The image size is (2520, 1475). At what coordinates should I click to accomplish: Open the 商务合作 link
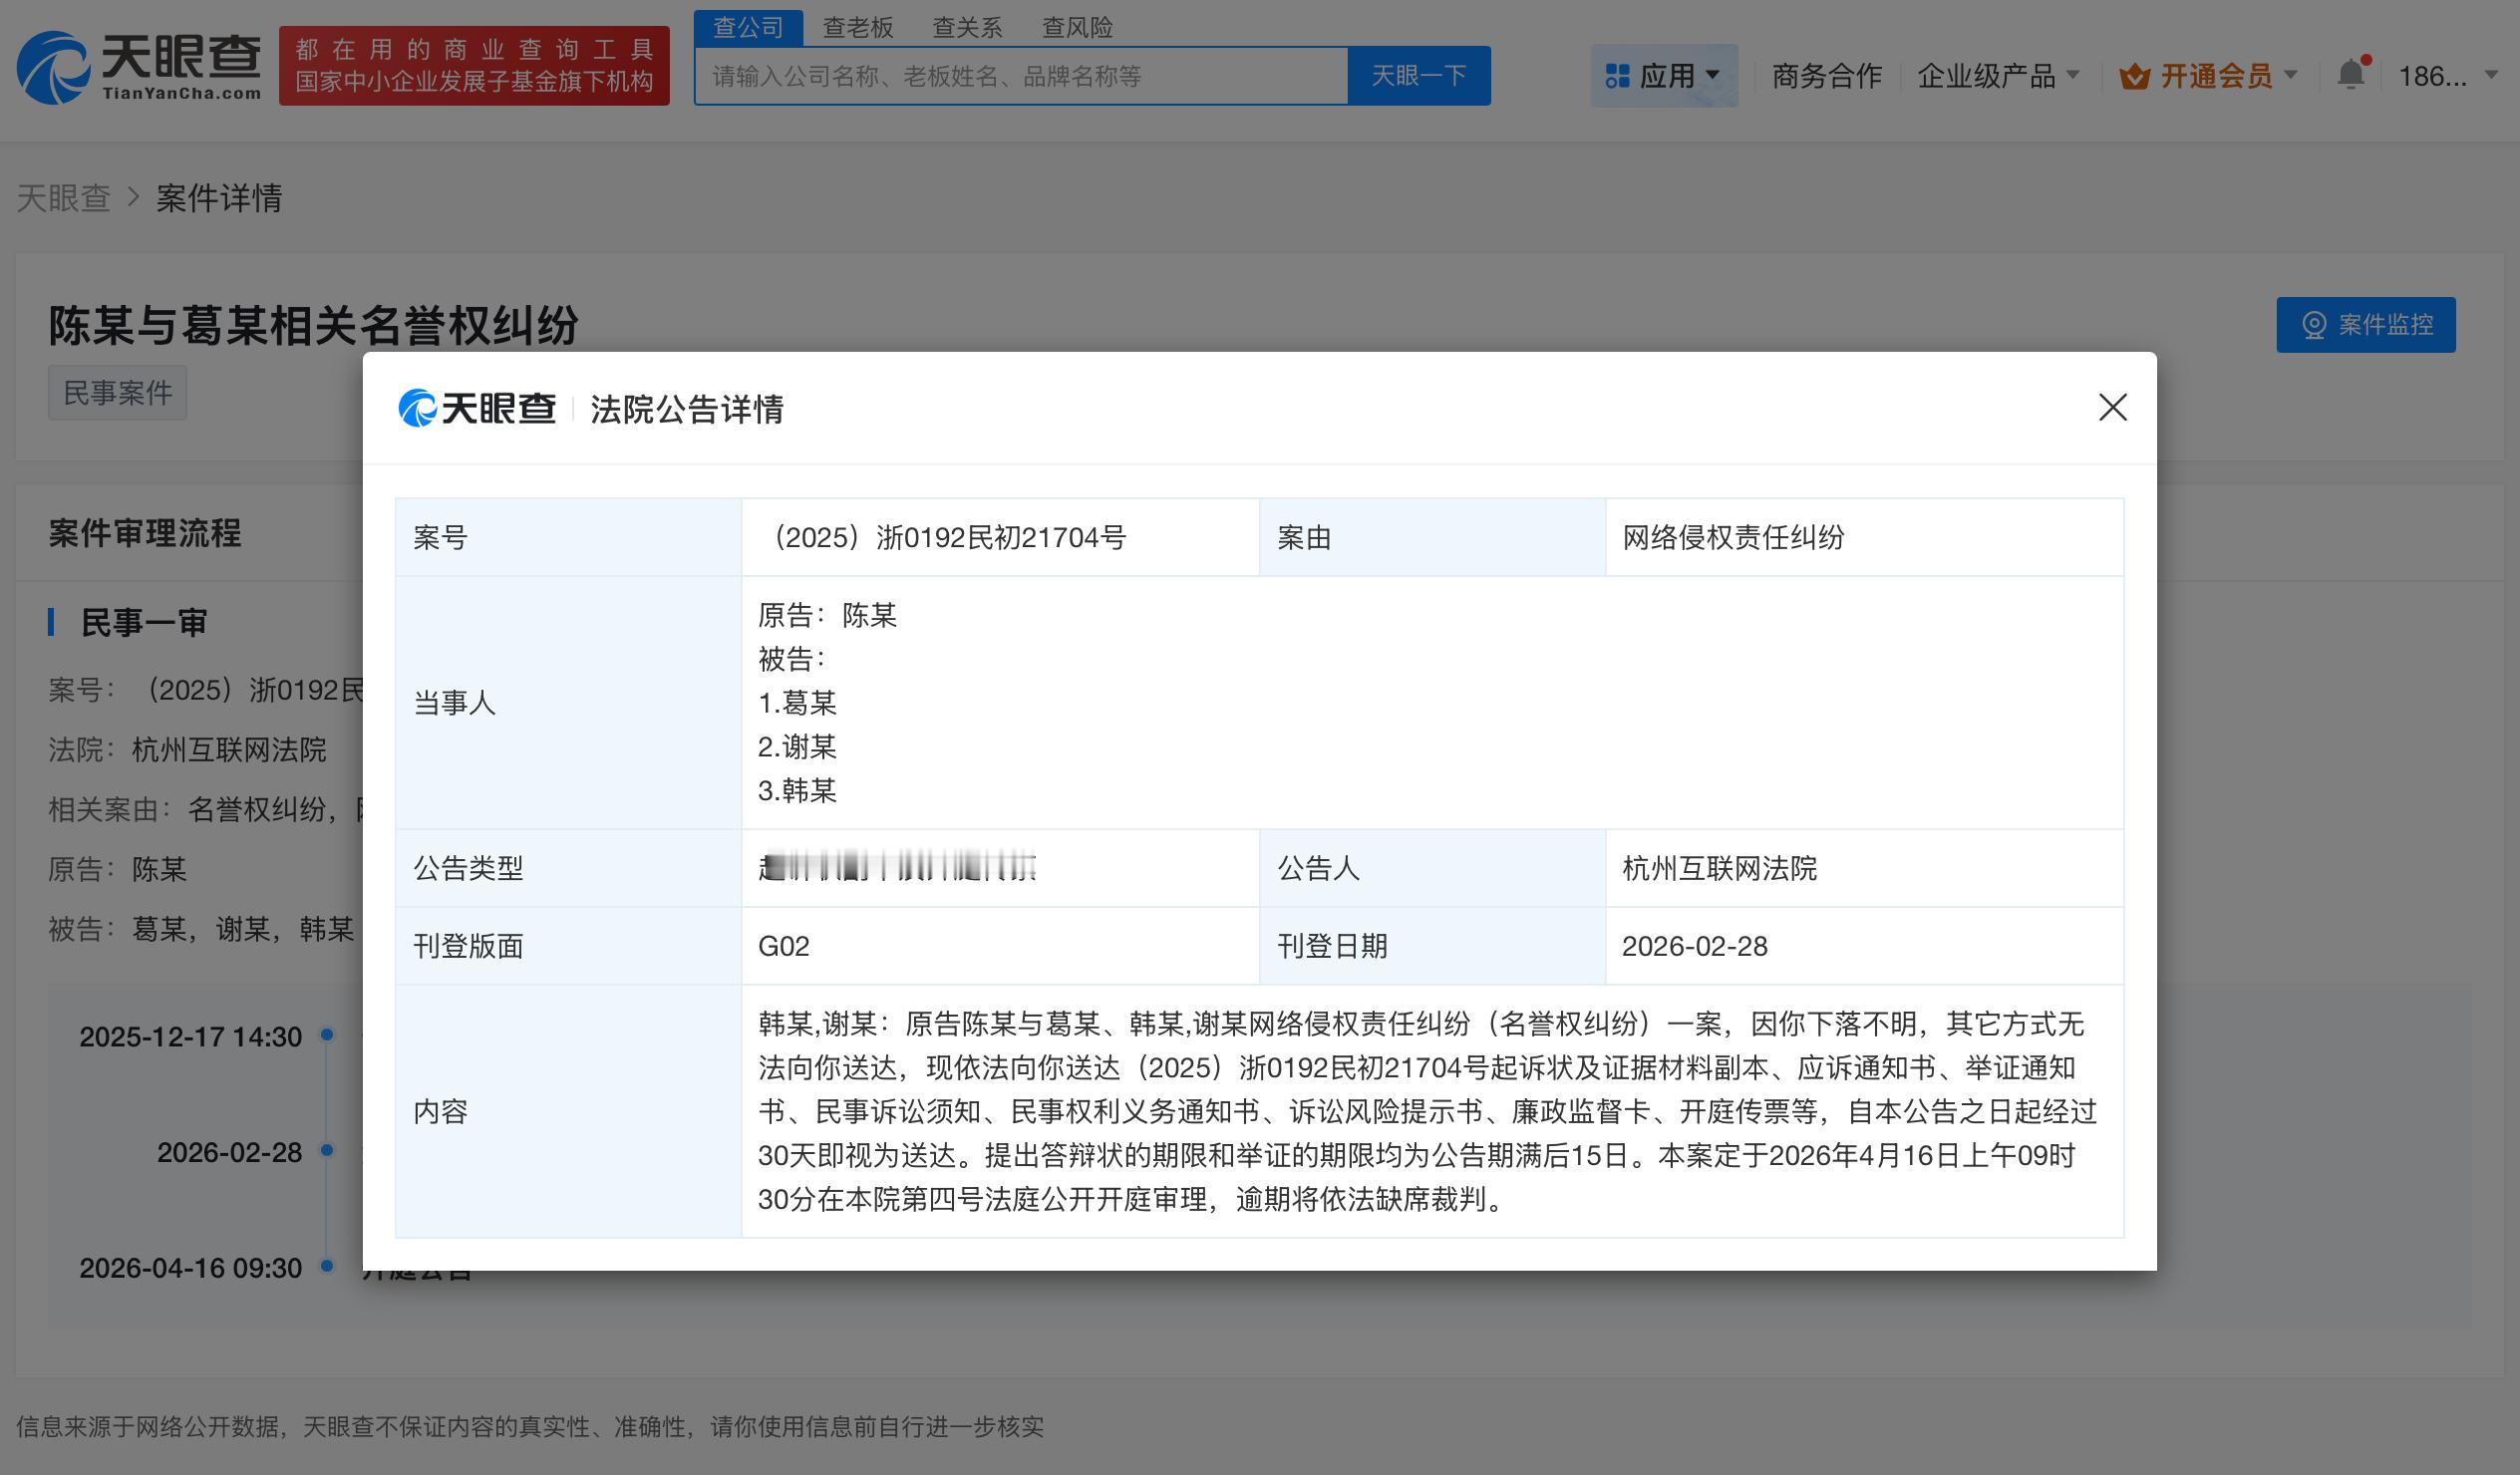pyautogui.click(x=1827, y=75)
